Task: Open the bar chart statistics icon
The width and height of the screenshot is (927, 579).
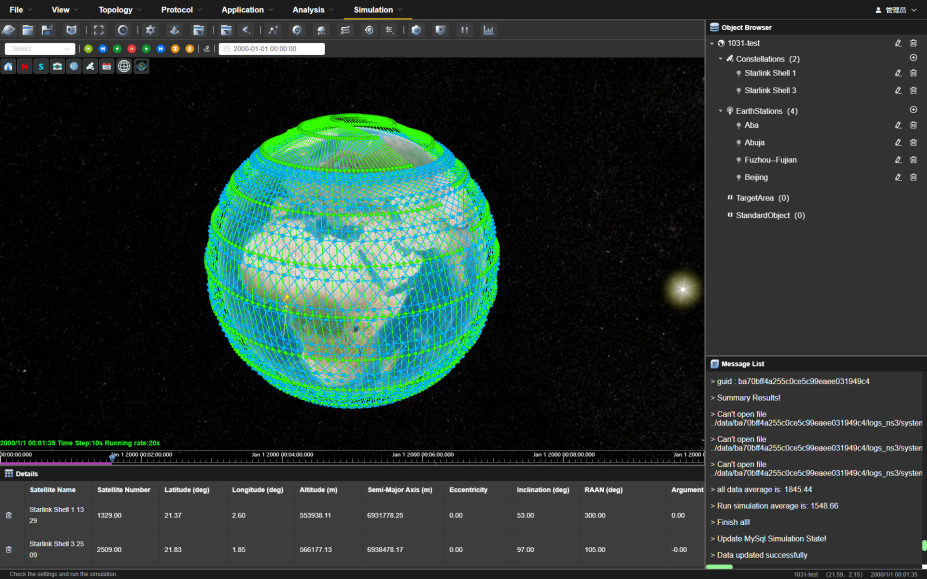Action: (x=489, y=30)
